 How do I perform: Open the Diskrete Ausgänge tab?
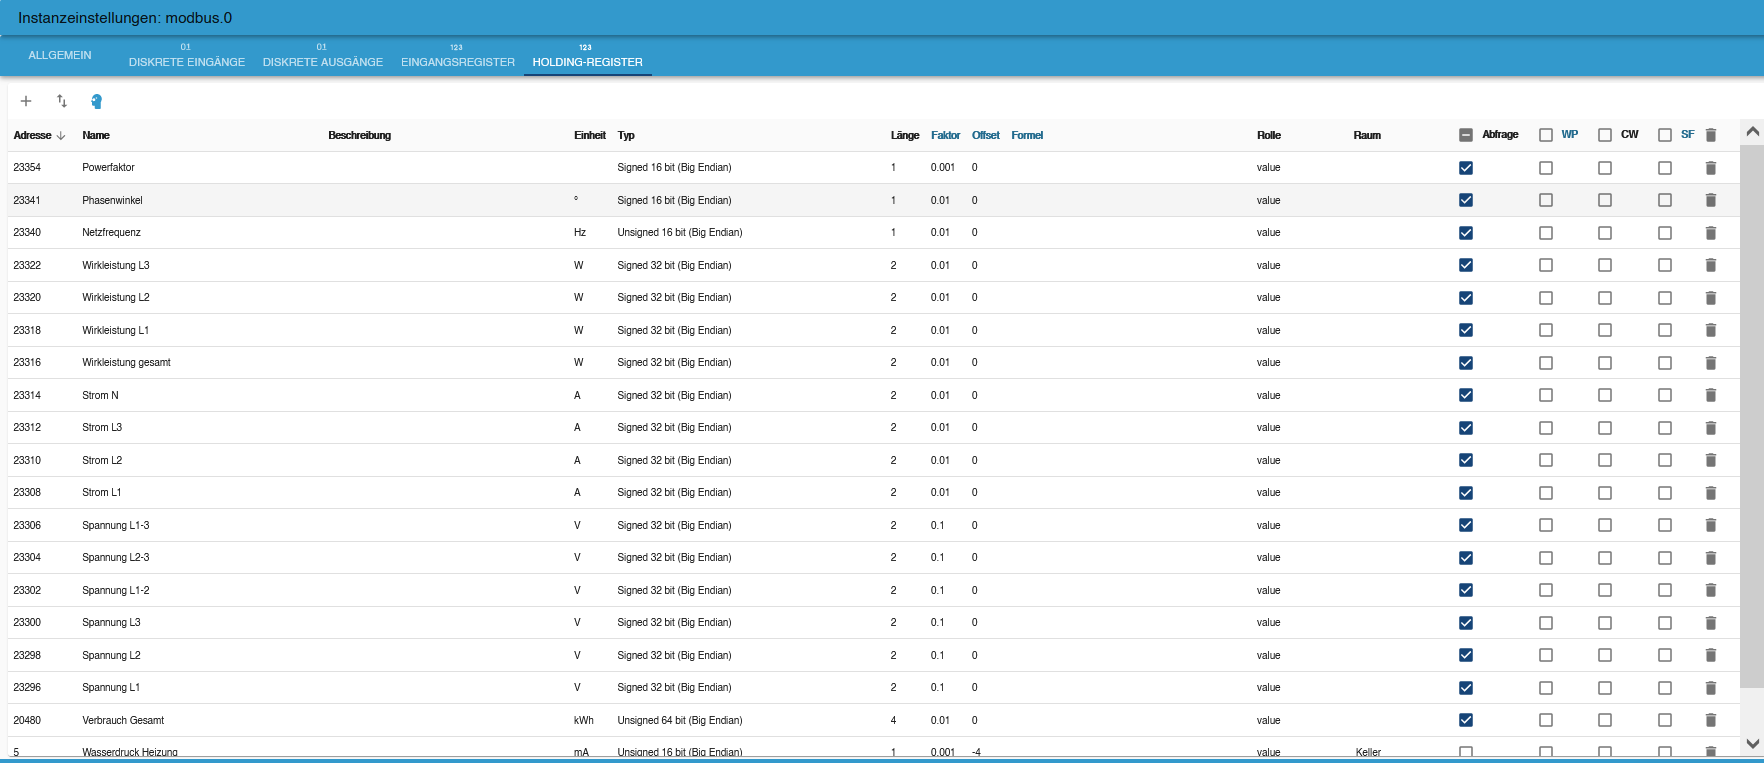point(323,56)
